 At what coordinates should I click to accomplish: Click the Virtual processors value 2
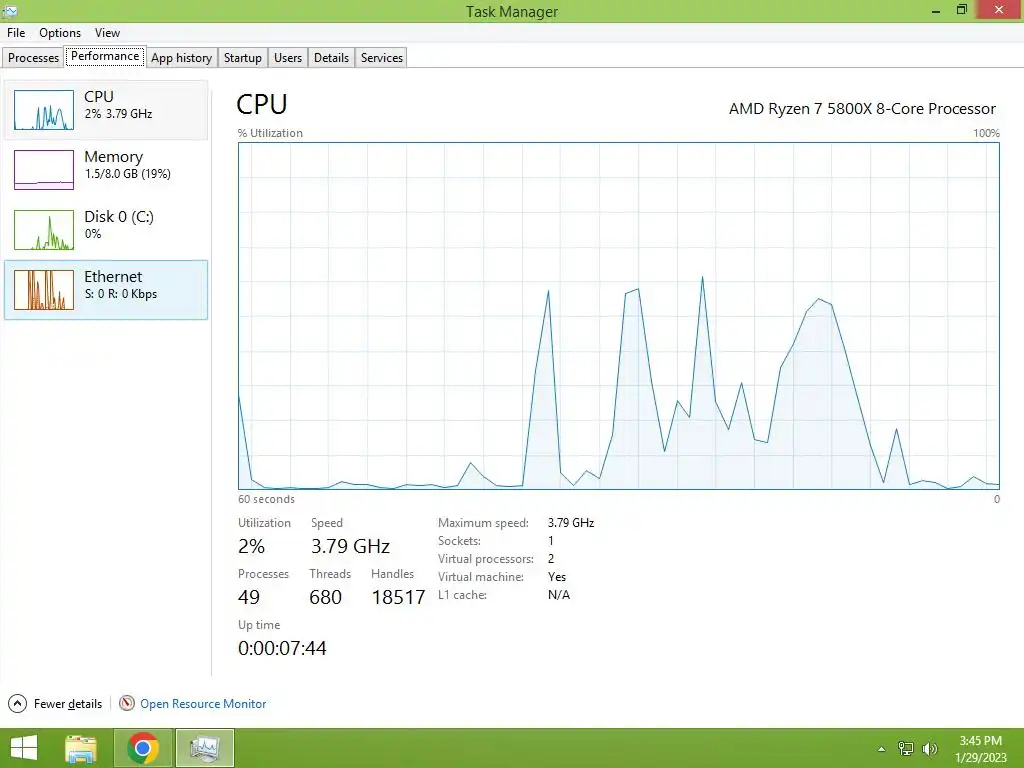[x=551, y=558]
